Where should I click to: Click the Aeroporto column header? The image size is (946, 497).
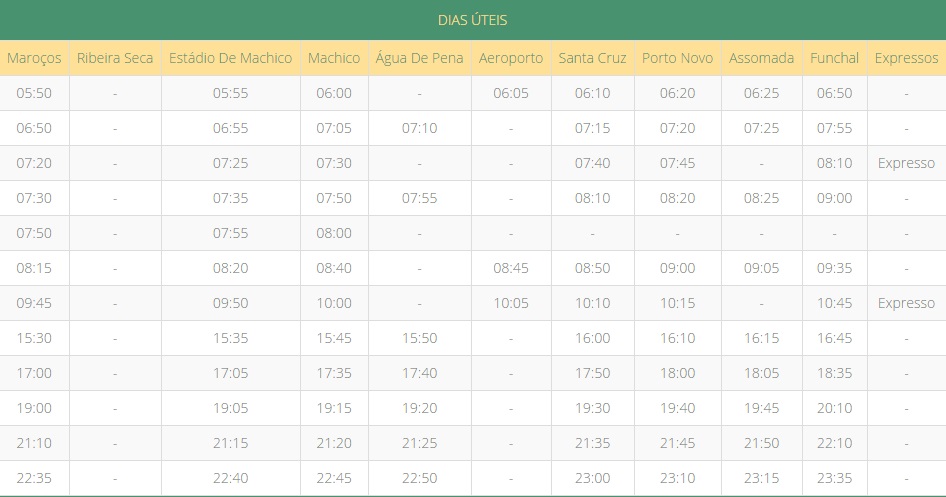[x=511, y=58]
